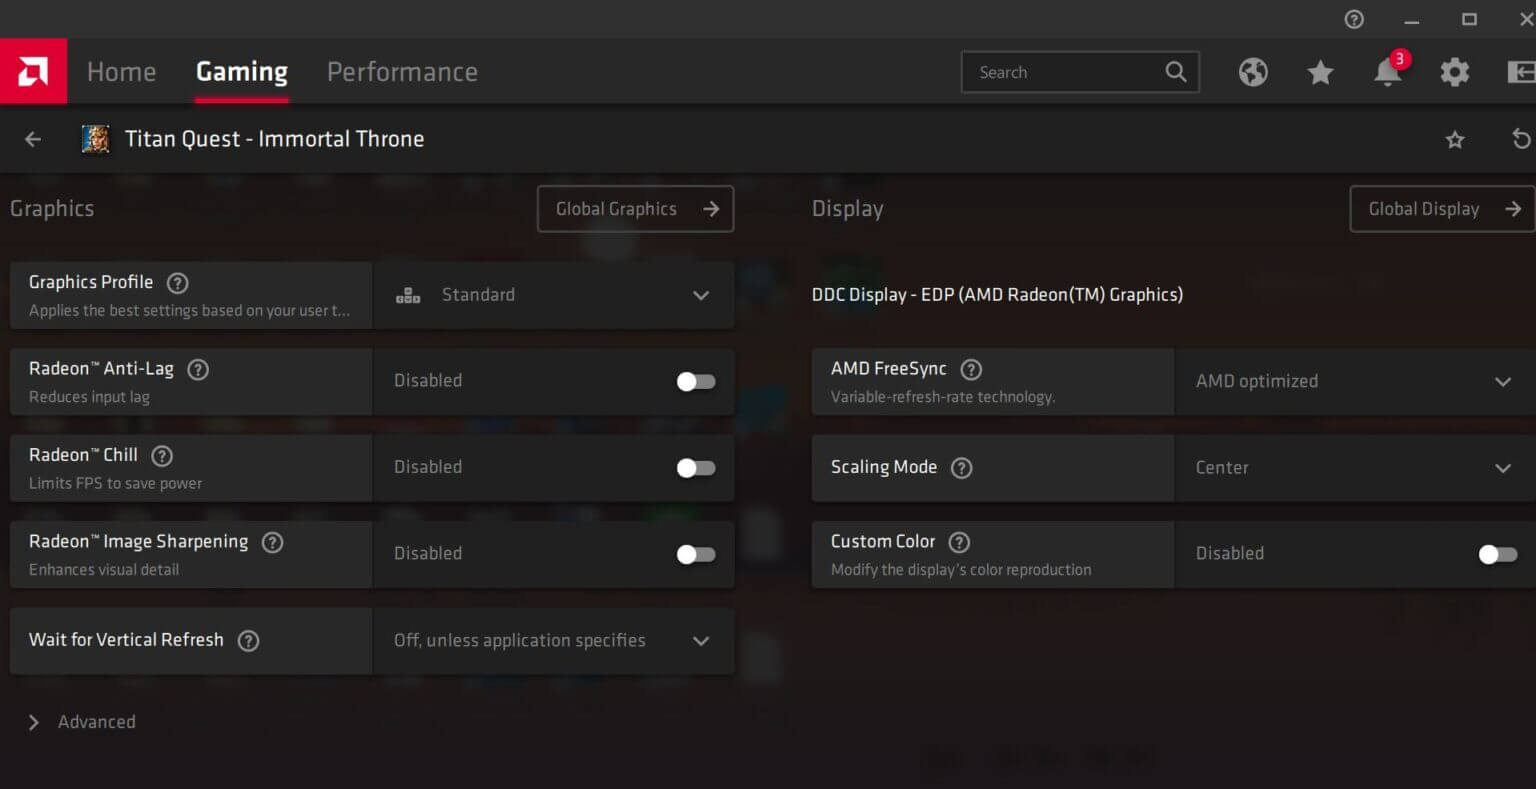
Task: Enable Radeon Image Sharpening
Action: point(695,554)
